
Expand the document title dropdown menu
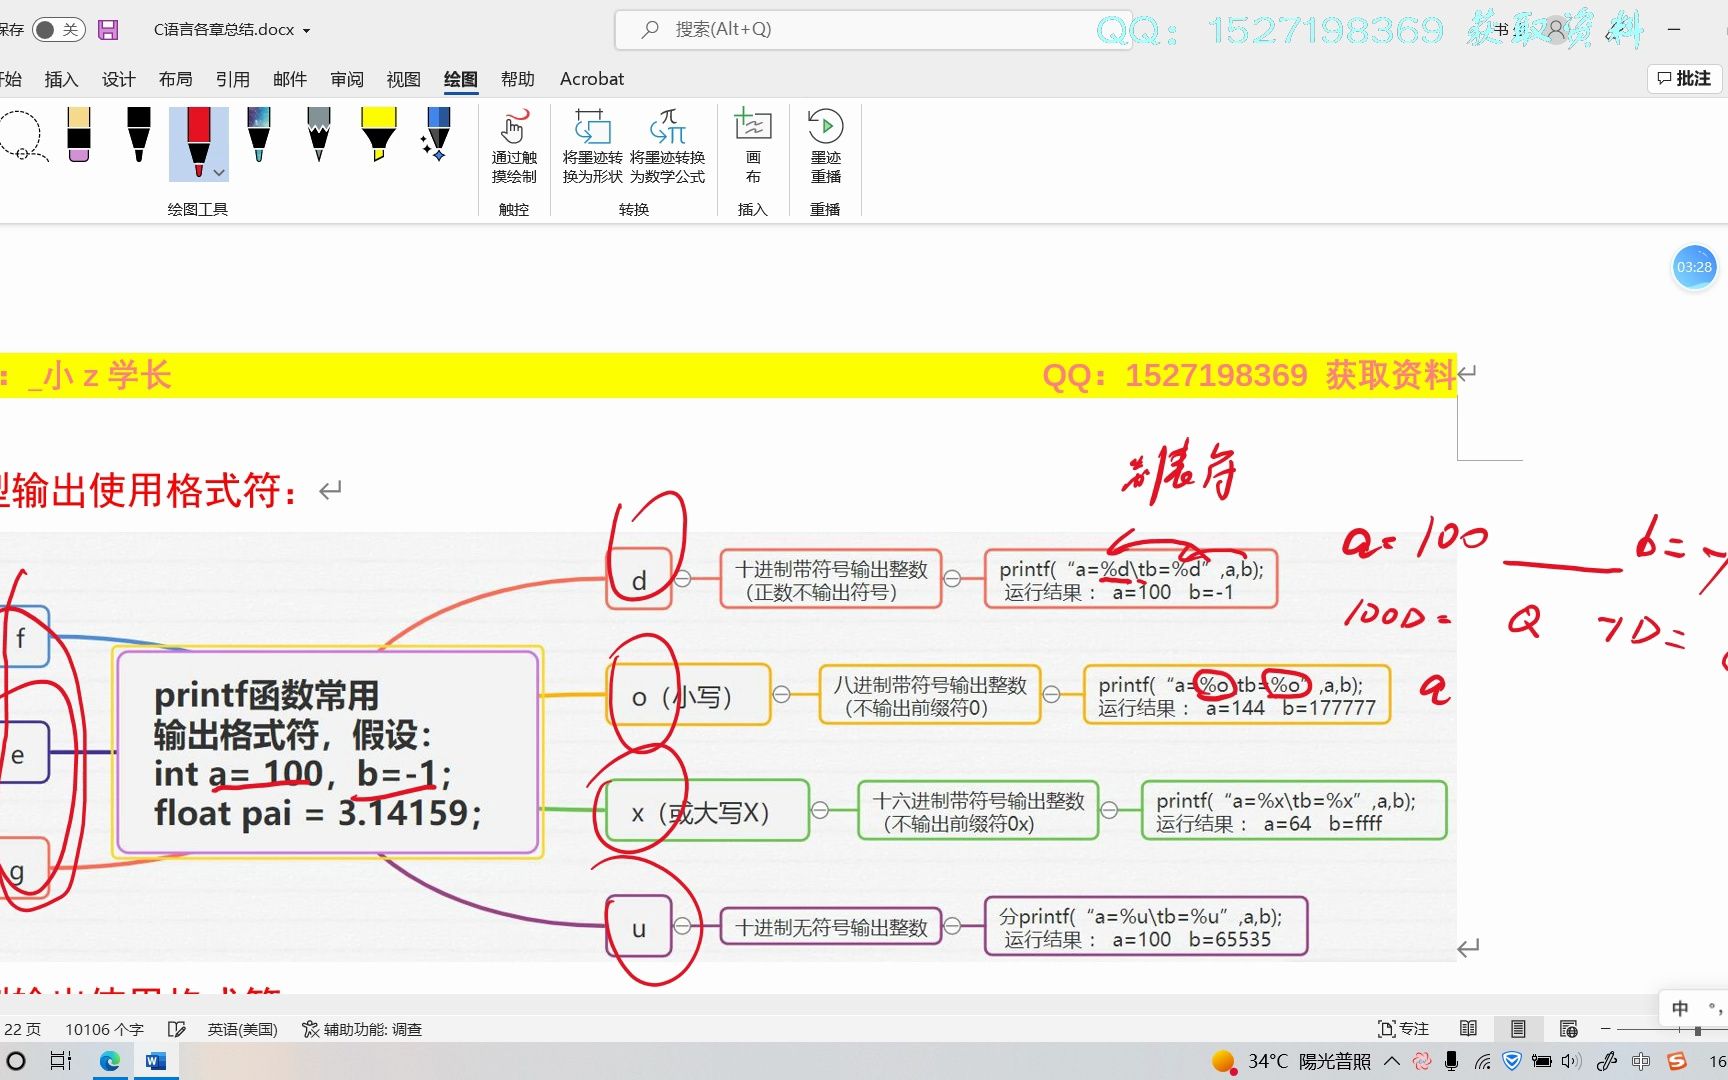(x=307, y=30)
